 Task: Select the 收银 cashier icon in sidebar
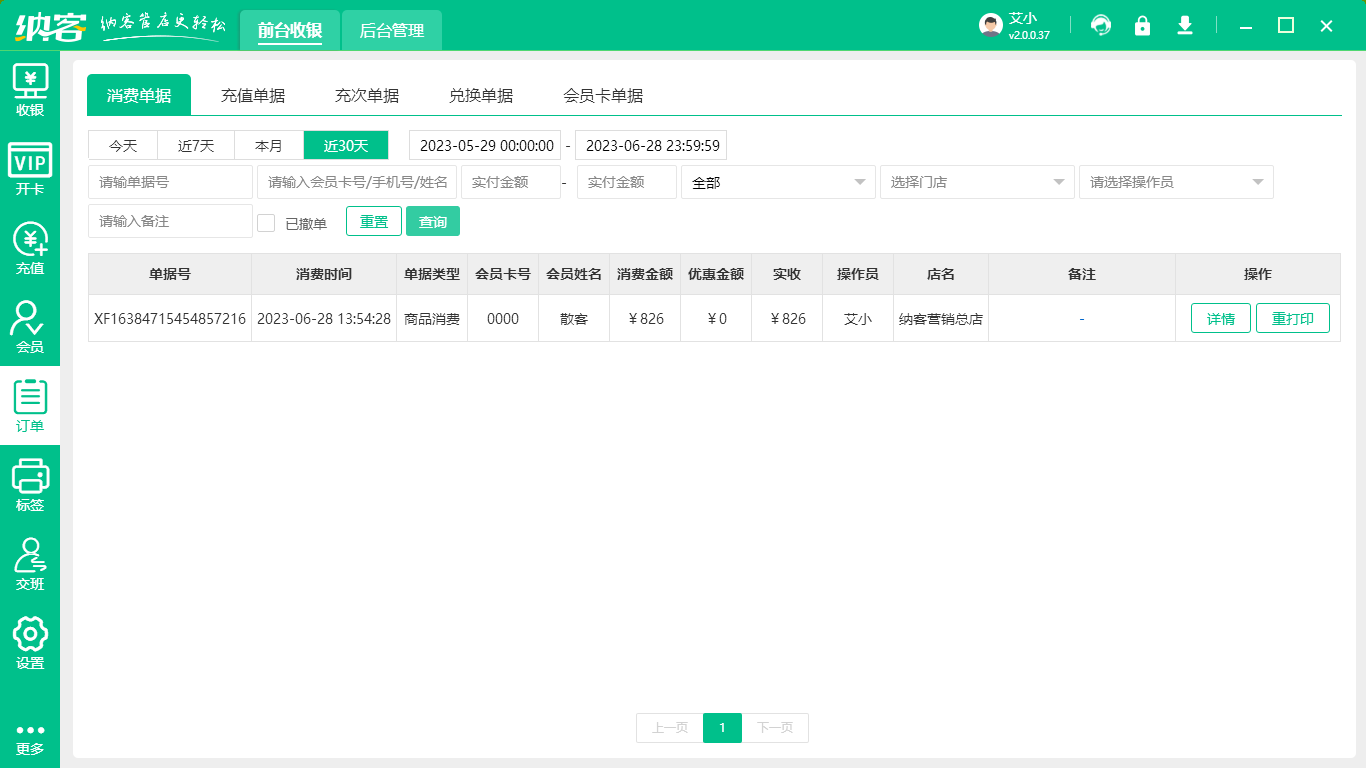[30, 88]
